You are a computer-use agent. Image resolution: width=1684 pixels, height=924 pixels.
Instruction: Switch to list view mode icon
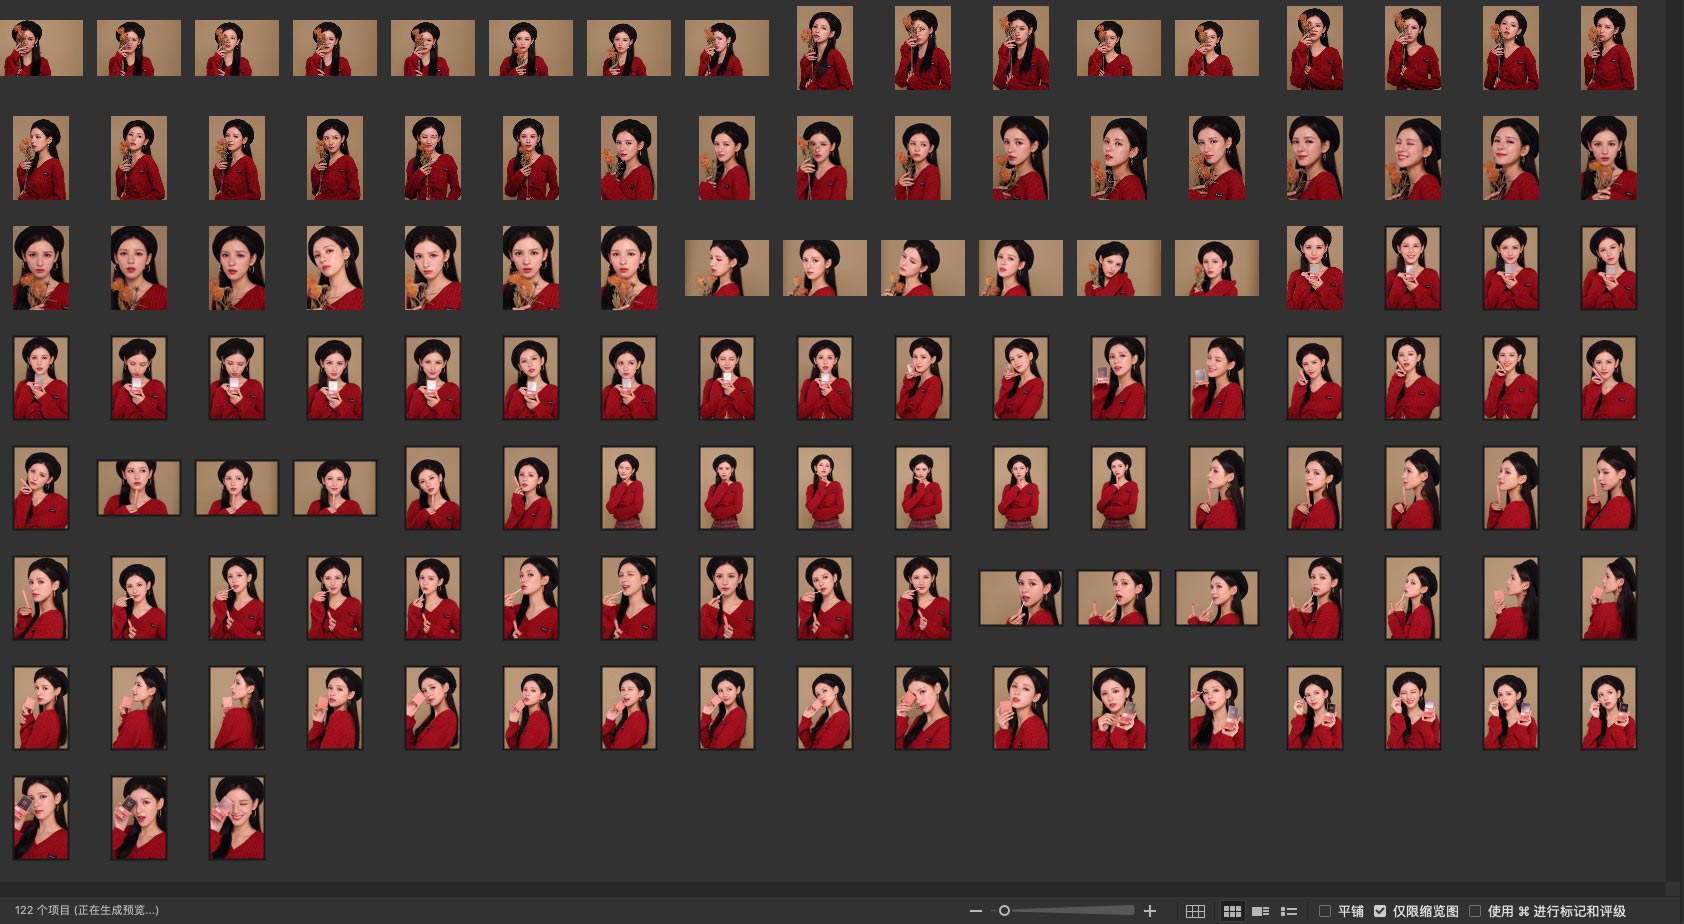1289,911
